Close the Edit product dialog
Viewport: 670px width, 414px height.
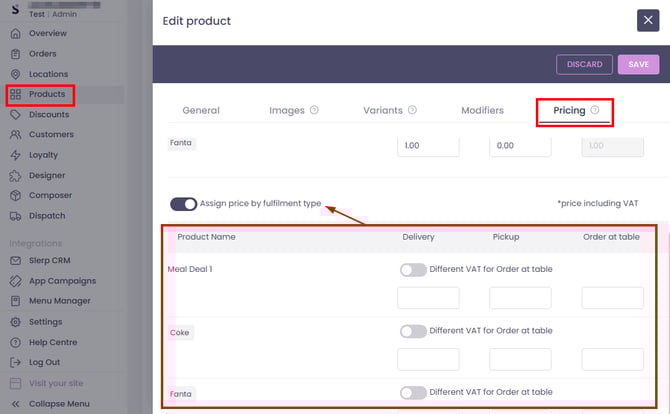point(646,20)
